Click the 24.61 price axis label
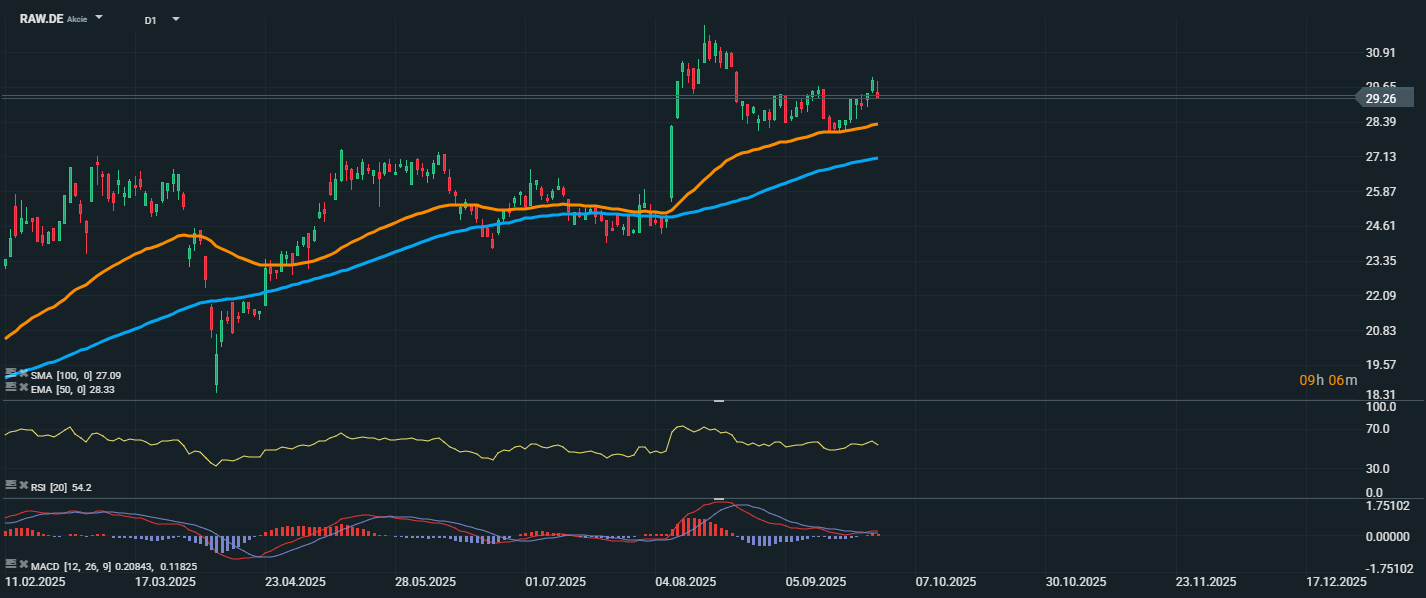Viewport: 1426px width, 598px height. tap(1381, 226)
